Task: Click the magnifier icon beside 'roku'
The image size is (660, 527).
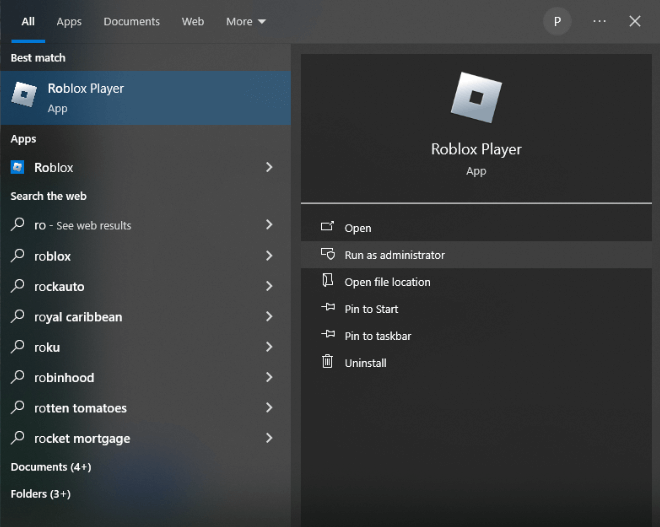Action: pyautogui.click(x=17, y=346)
